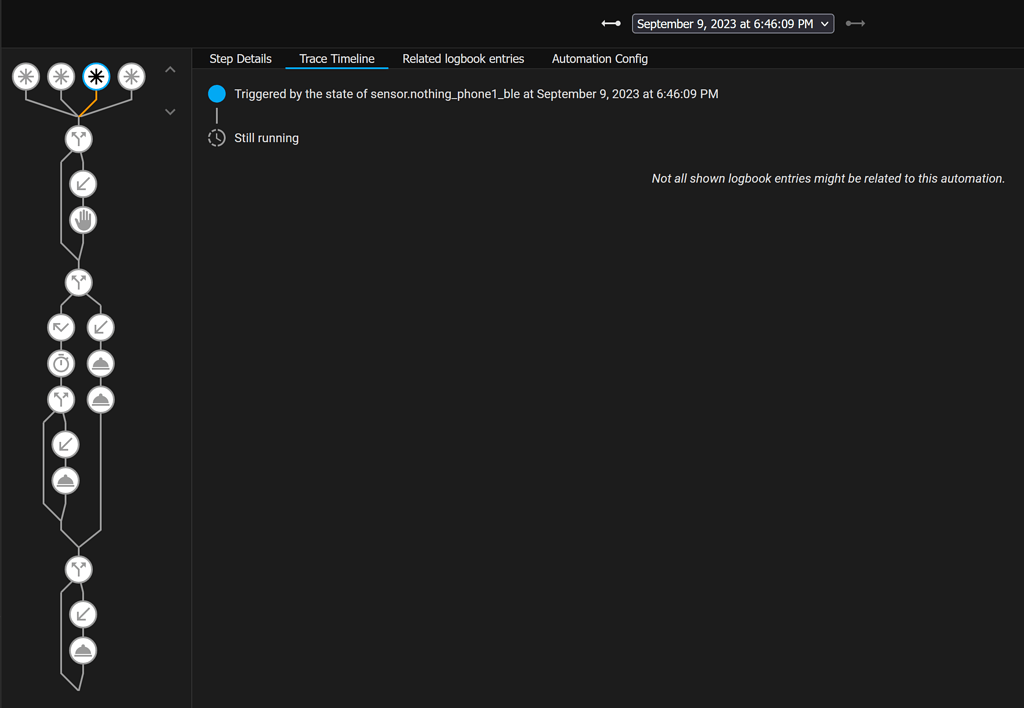
Task: Open the bottom call-service node in the graph
Action: pyautogui.click(x=82, y=650)
